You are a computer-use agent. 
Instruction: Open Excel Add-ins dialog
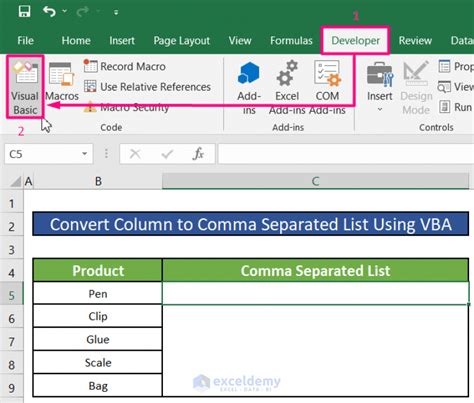287,88
